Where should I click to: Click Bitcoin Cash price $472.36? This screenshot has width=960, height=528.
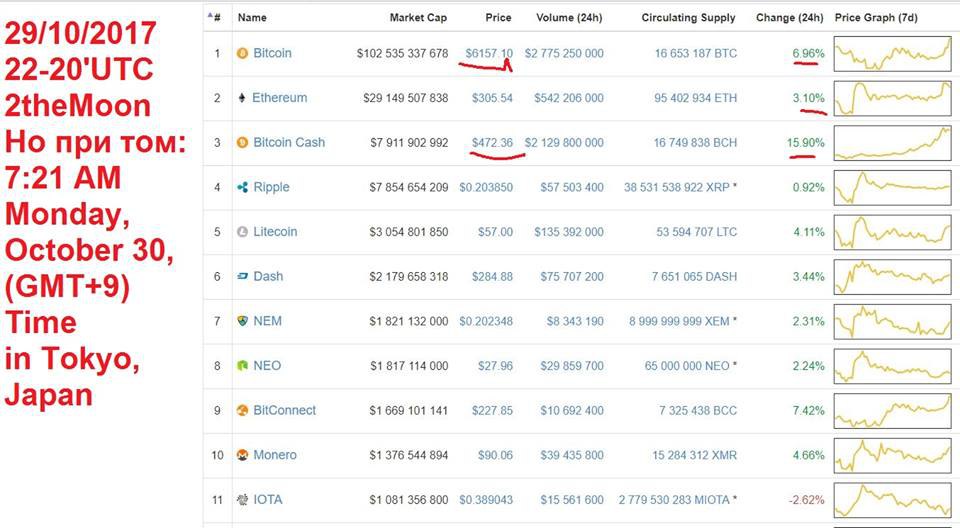492,143
